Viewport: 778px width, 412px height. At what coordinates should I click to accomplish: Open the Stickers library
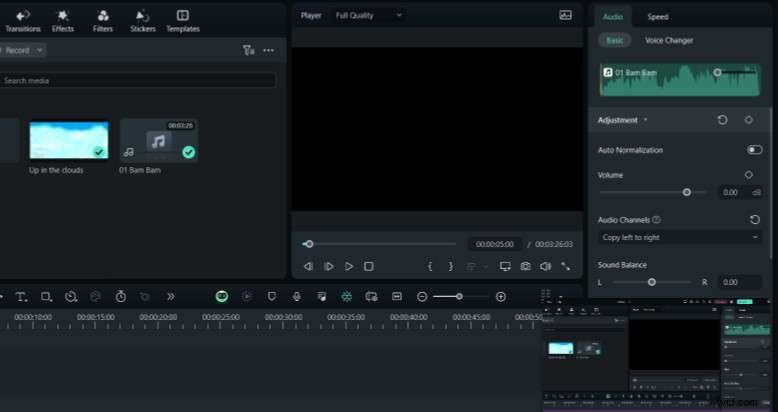pos(143,20)
